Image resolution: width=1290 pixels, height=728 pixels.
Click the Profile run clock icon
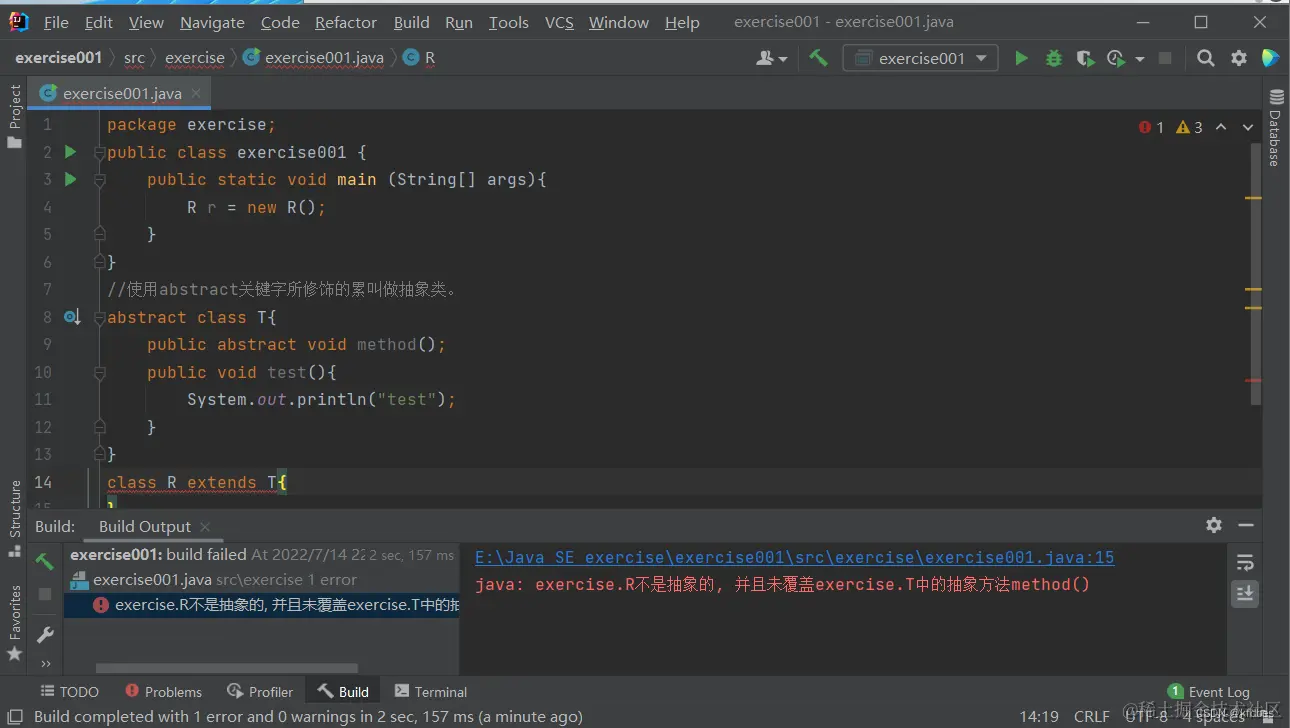pyautogui.click(x=1116, y=58)
